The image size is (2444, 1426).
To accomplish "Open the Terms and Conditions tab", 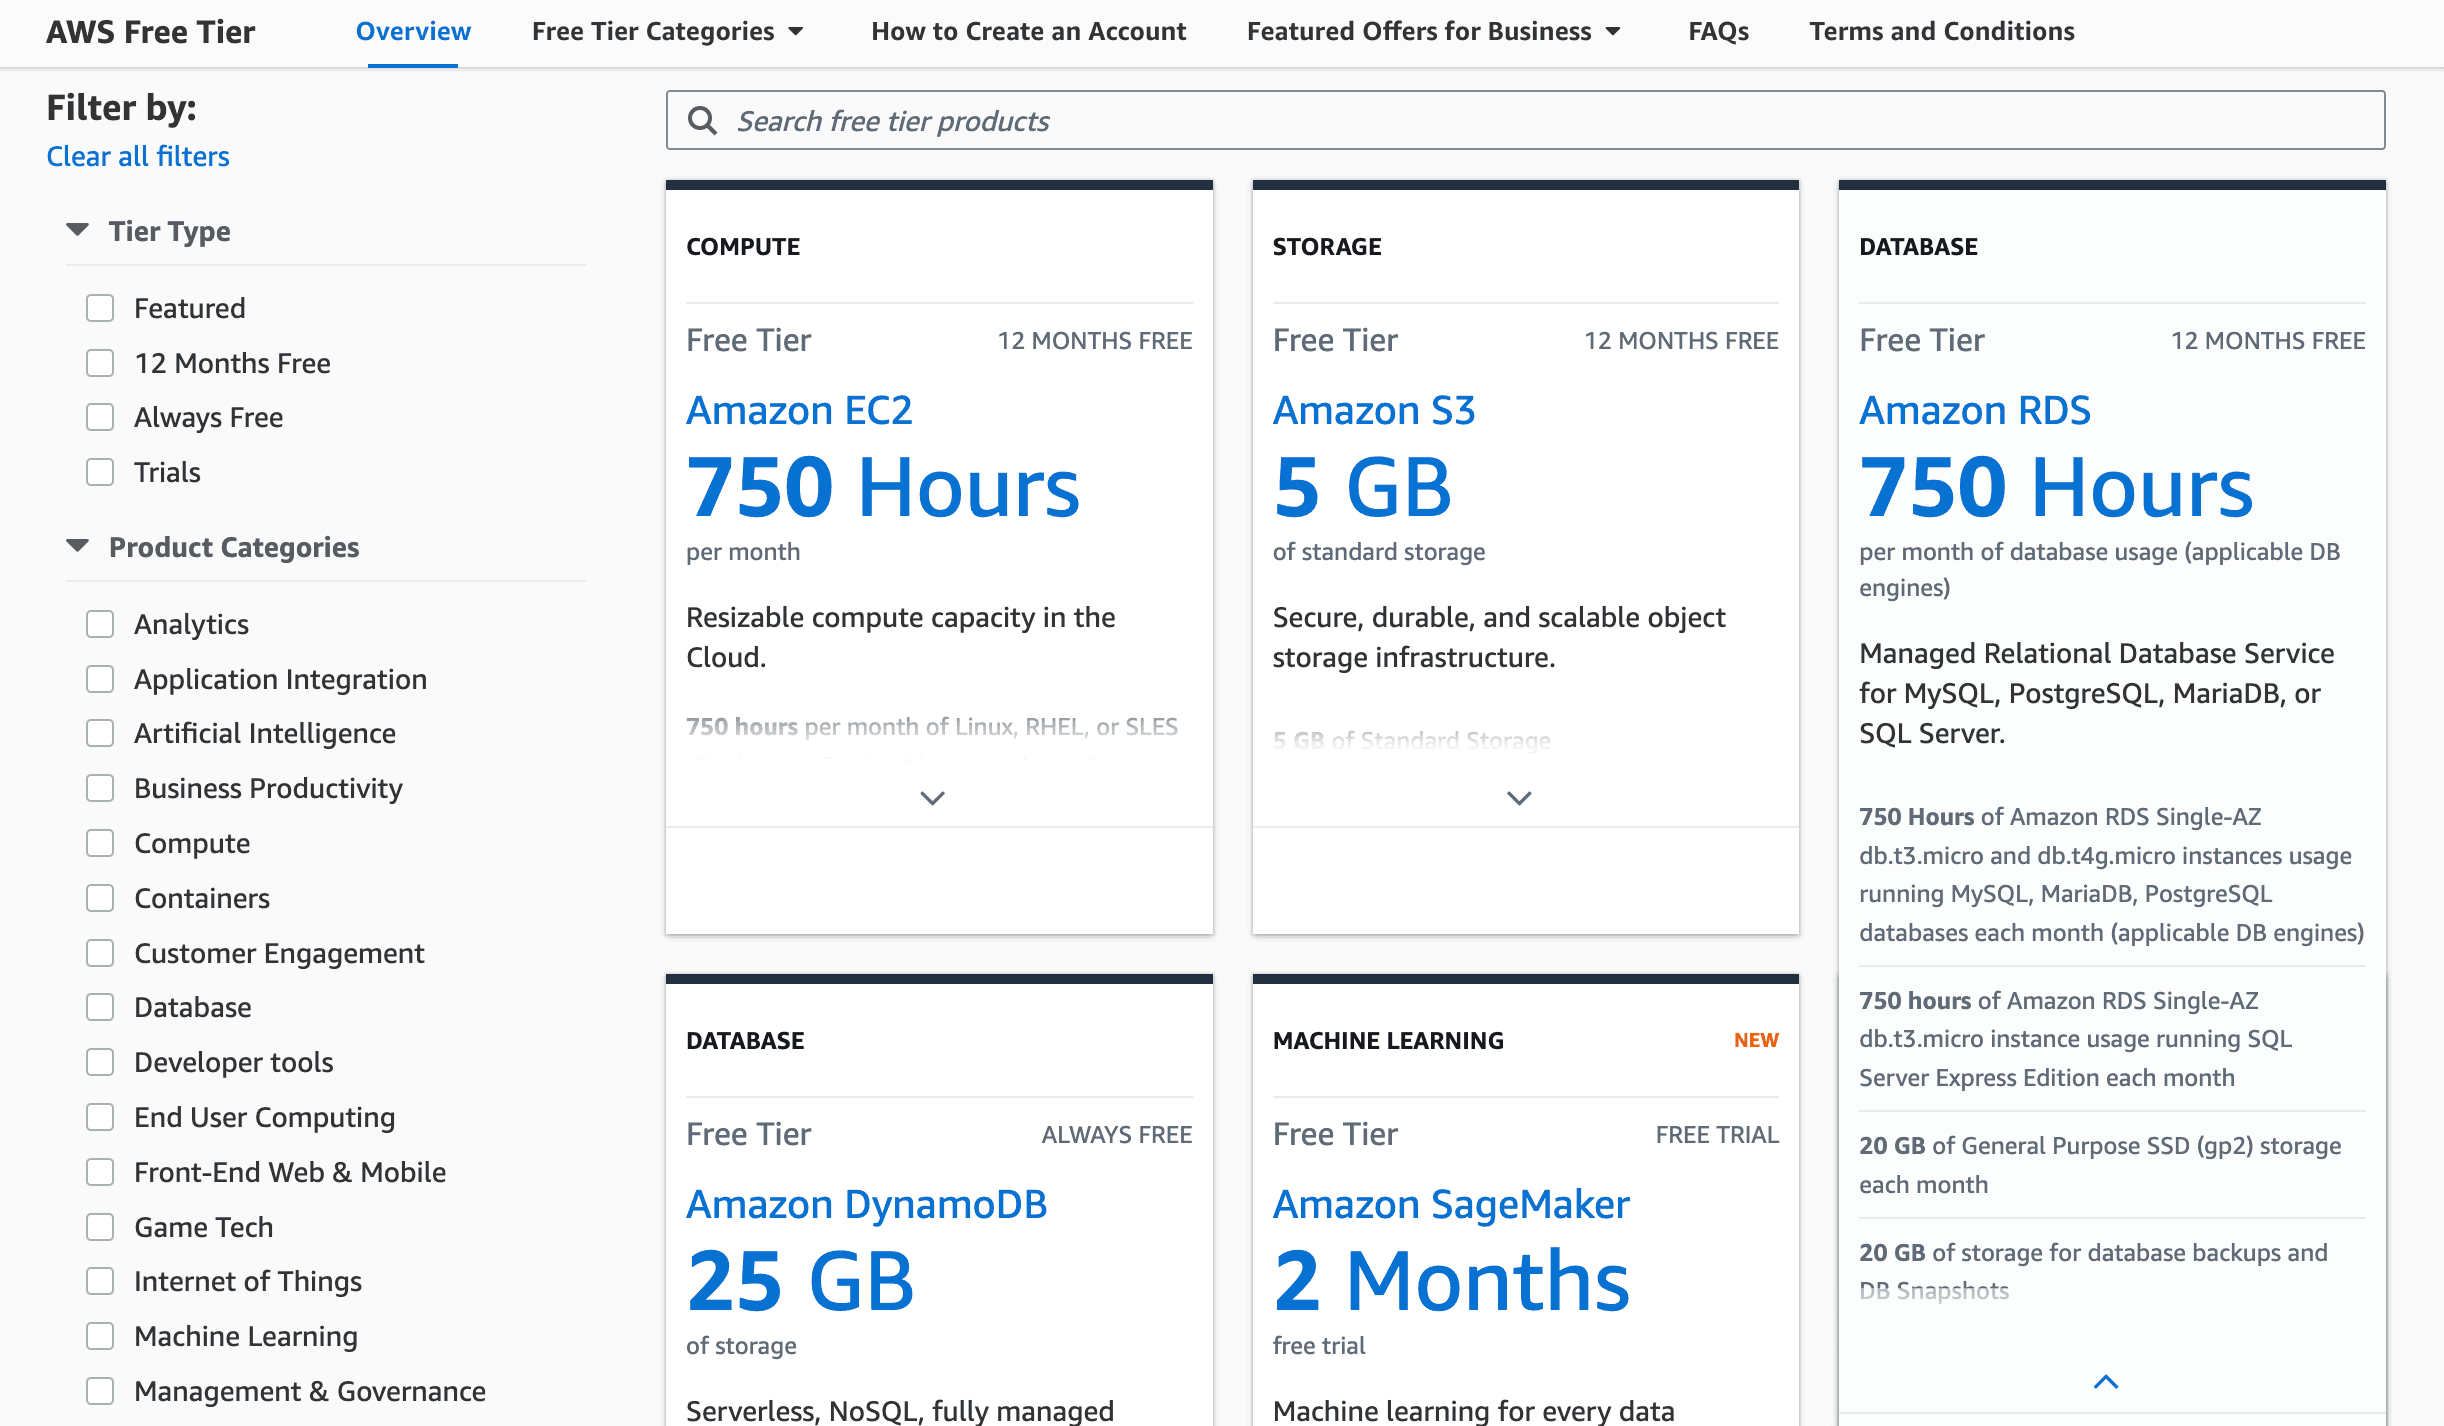I will (x=1941, y=32).
